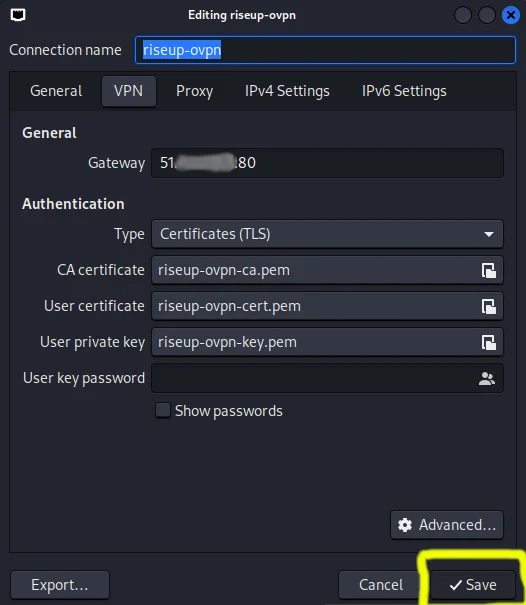The image size is (526, 605).
Task: Browse for User private key file icon
Action: tap(489, 342)
